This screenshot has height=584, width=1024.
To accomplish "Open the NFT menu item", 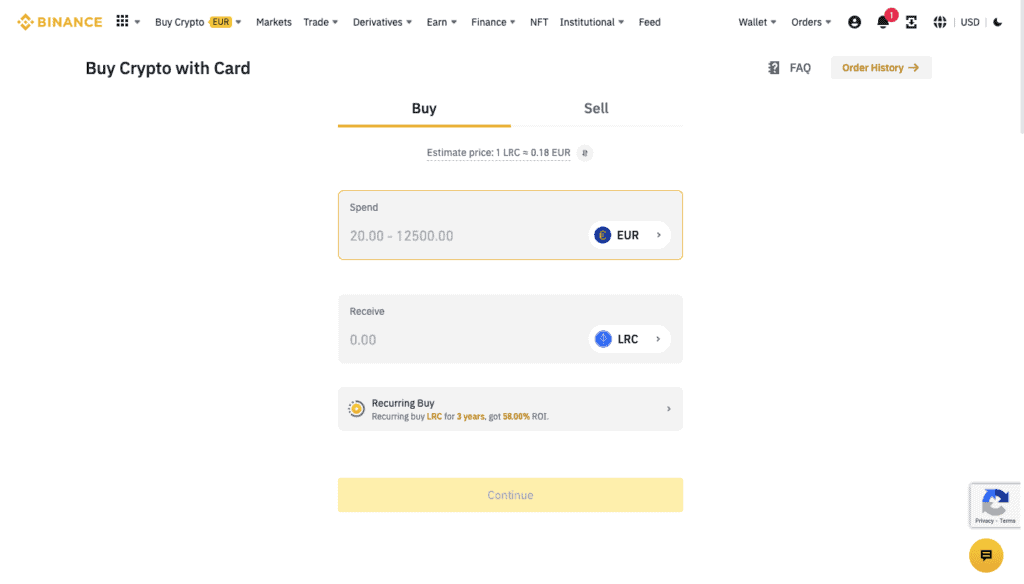I will 539,22.
